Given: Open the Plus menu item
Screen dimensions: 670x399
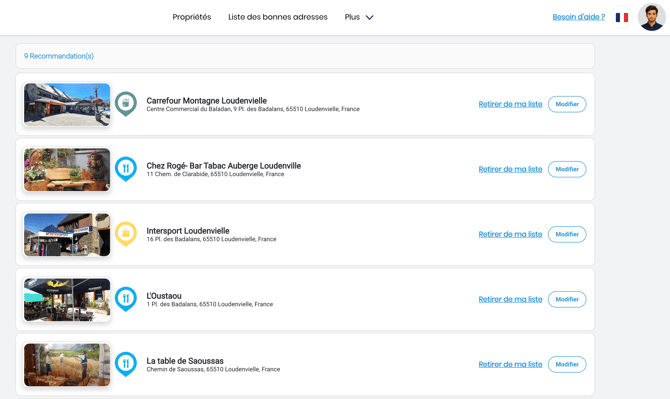Looking at the screenshot, I should click(x=352, y=17).
